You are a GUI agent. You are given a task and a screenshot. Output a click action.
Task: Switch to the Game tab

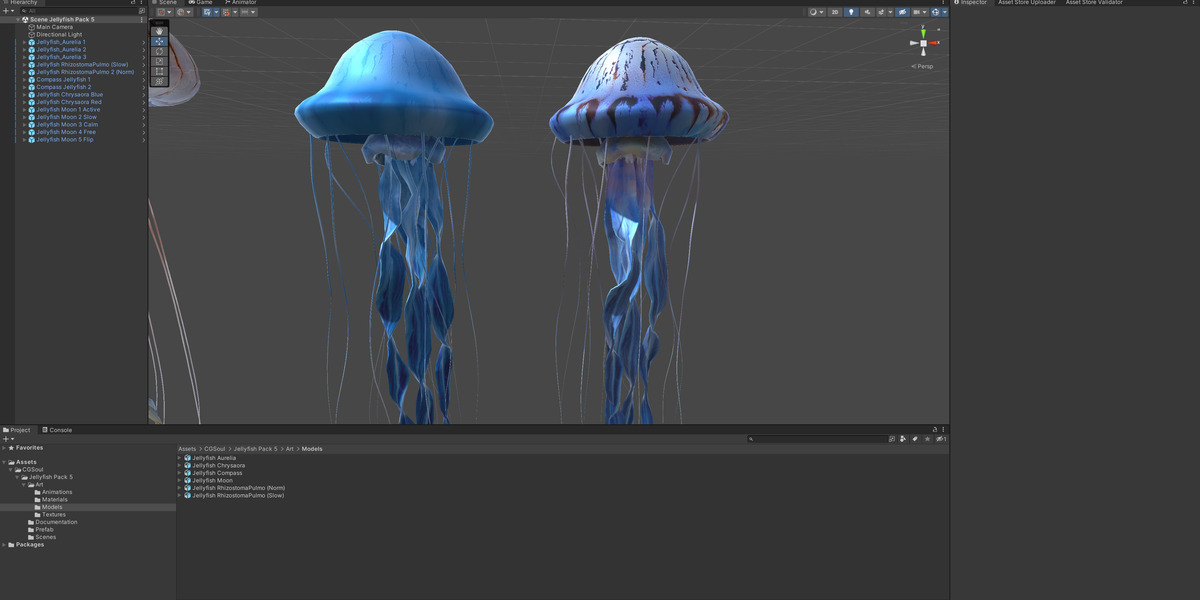click(200, 3)
